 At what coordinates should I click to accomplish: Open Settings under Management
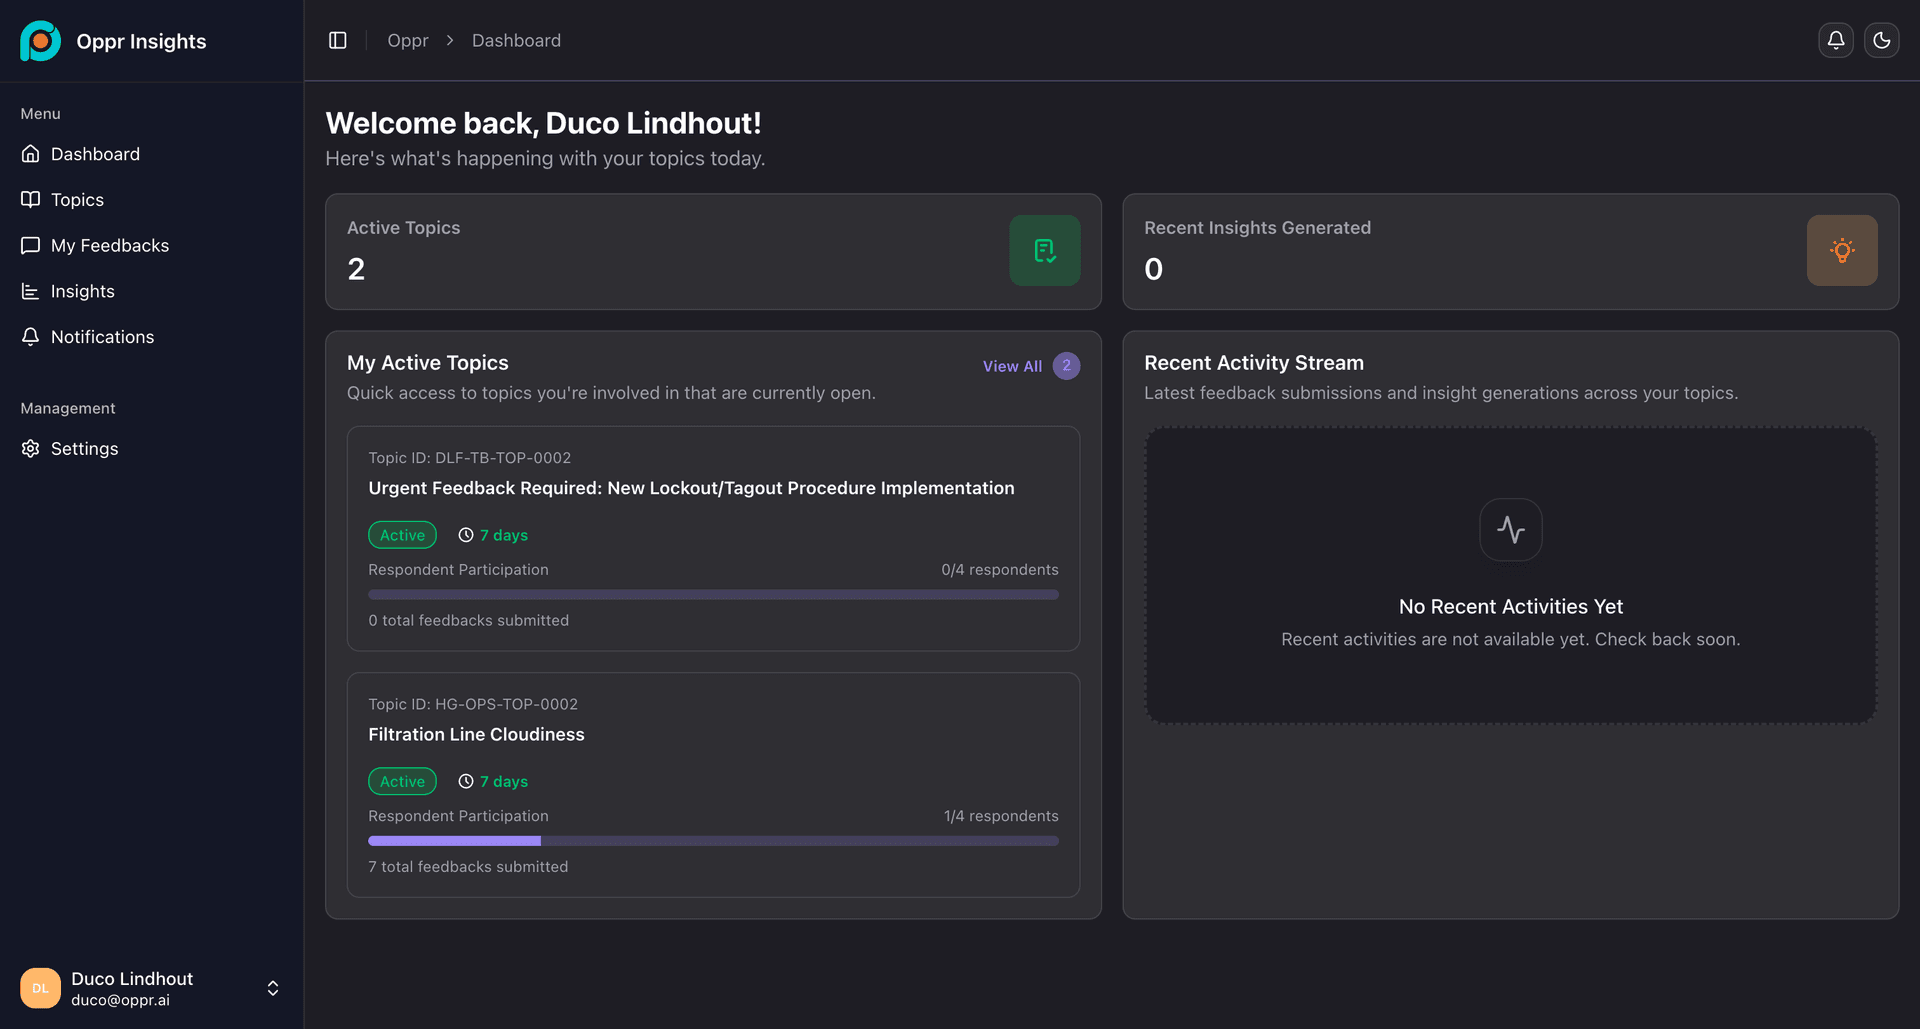point(151,448)
